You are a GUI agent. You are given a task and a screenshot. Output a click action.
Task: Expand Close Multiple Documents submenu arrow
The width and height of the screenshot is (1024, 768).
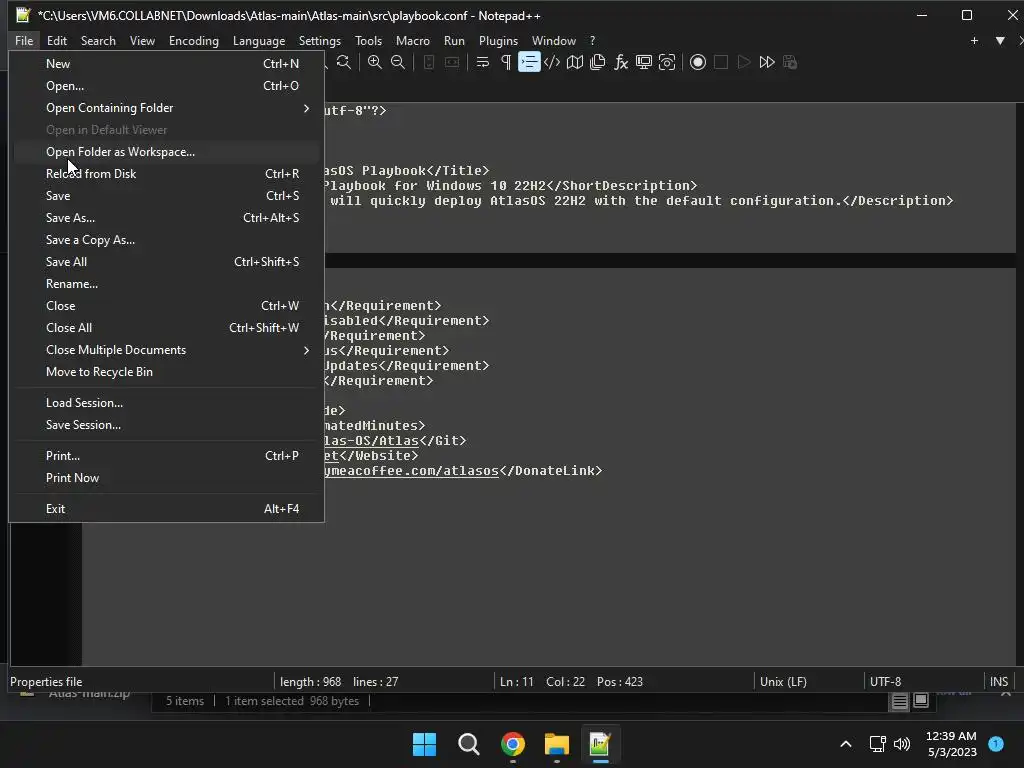pos(306,350)
